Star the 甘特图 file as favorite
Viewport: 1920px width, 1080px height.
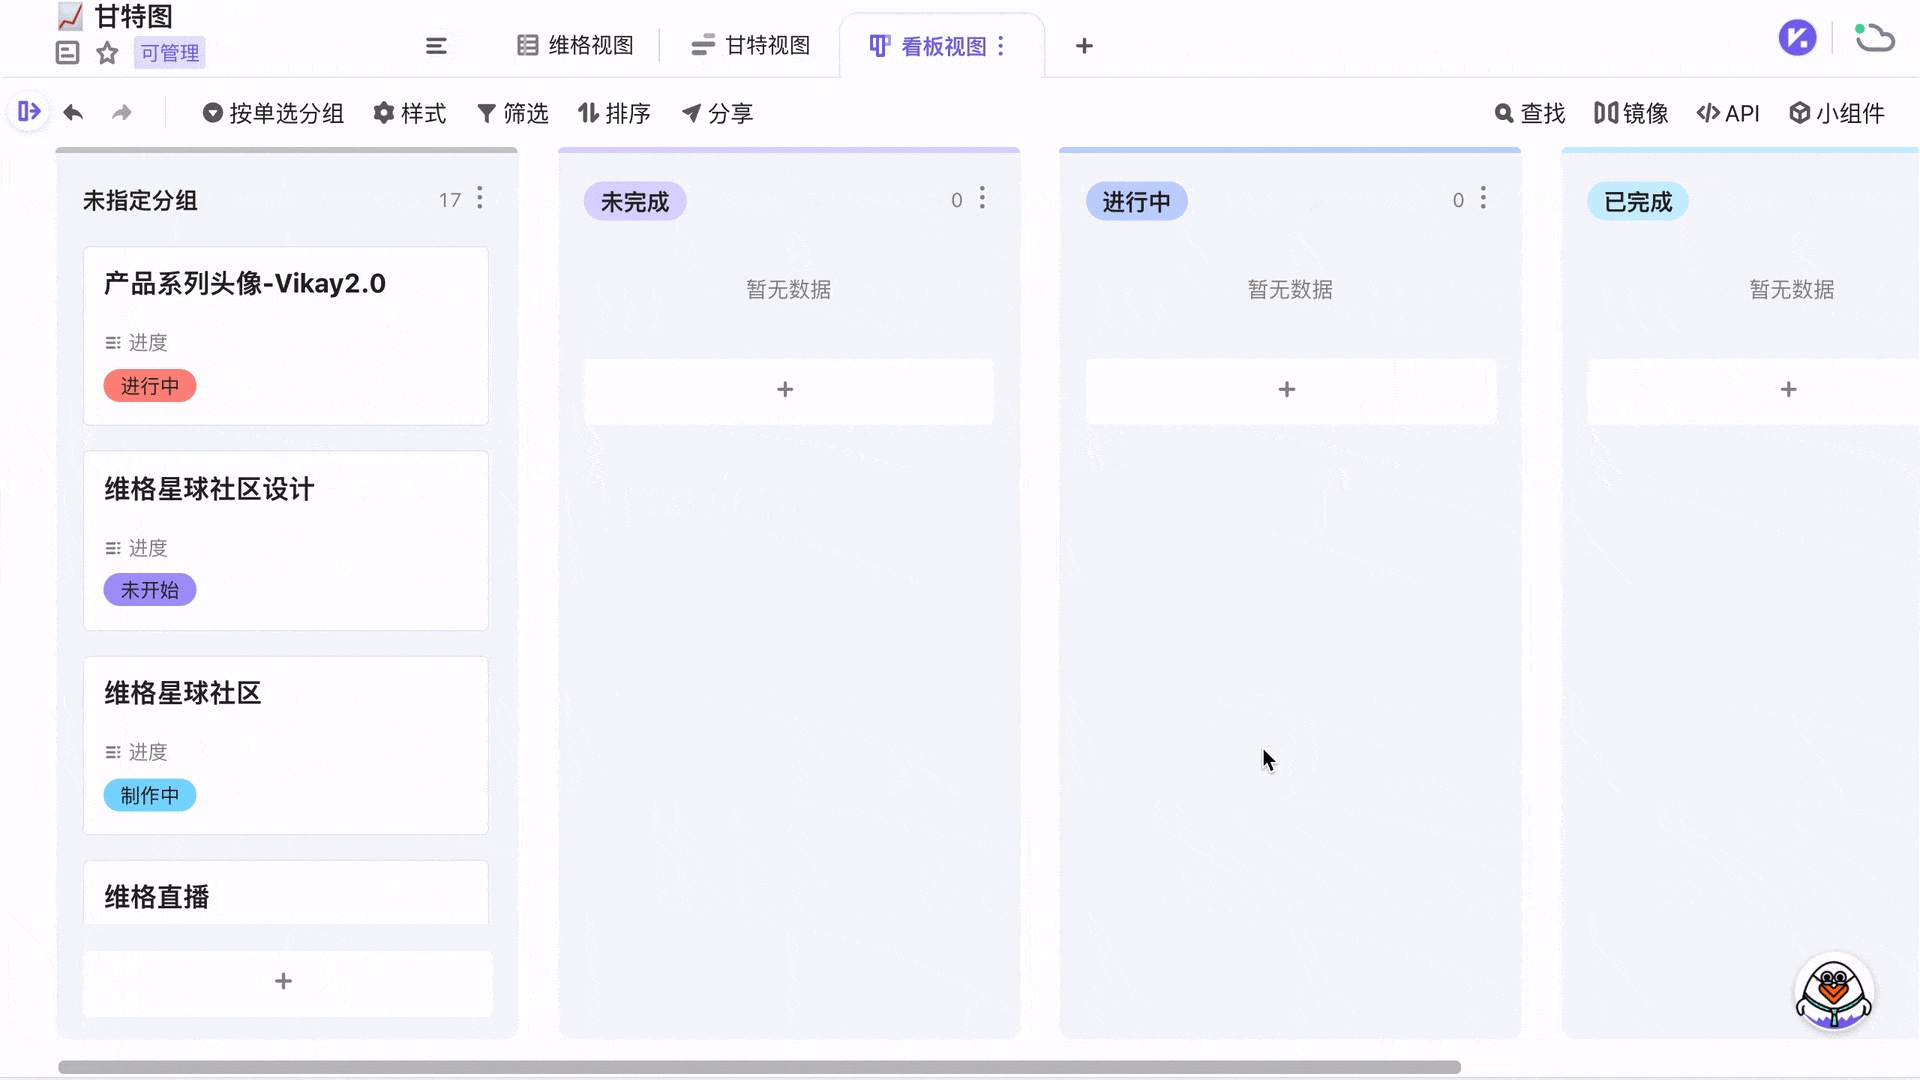pyautogui.click(x=106, y=53)
